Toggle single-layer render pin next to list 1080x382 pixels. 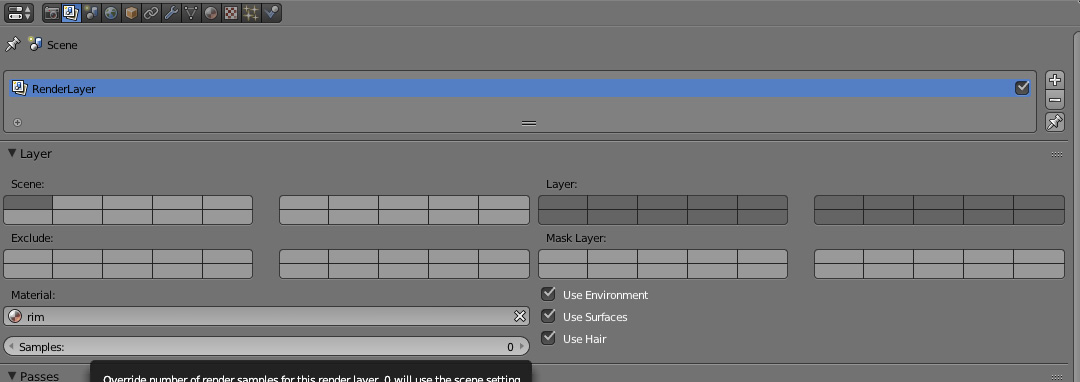[1055, 123]
